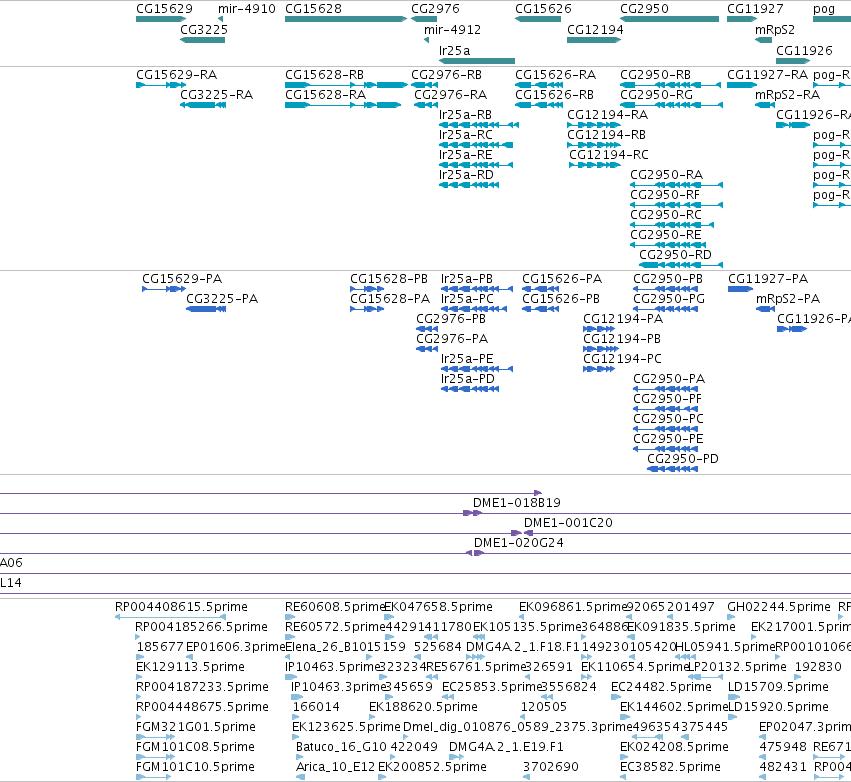
Task: Click the CG15626 gene label
Action: click(x=543, y=9)
